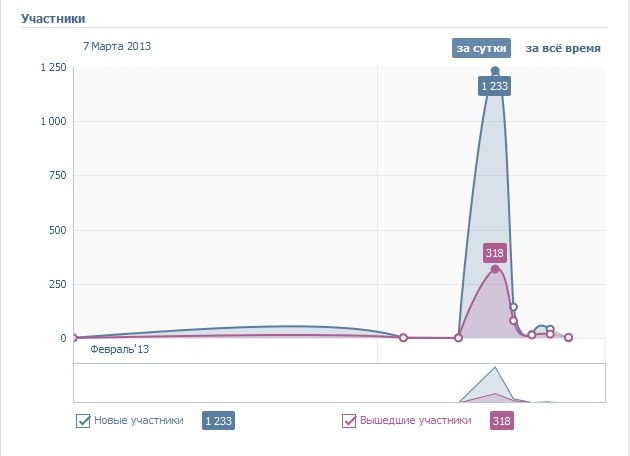The height and width of the screenshot is (456, 630).
Task: Click the blue 1 233 legend badge
Action: coord(218,421)
